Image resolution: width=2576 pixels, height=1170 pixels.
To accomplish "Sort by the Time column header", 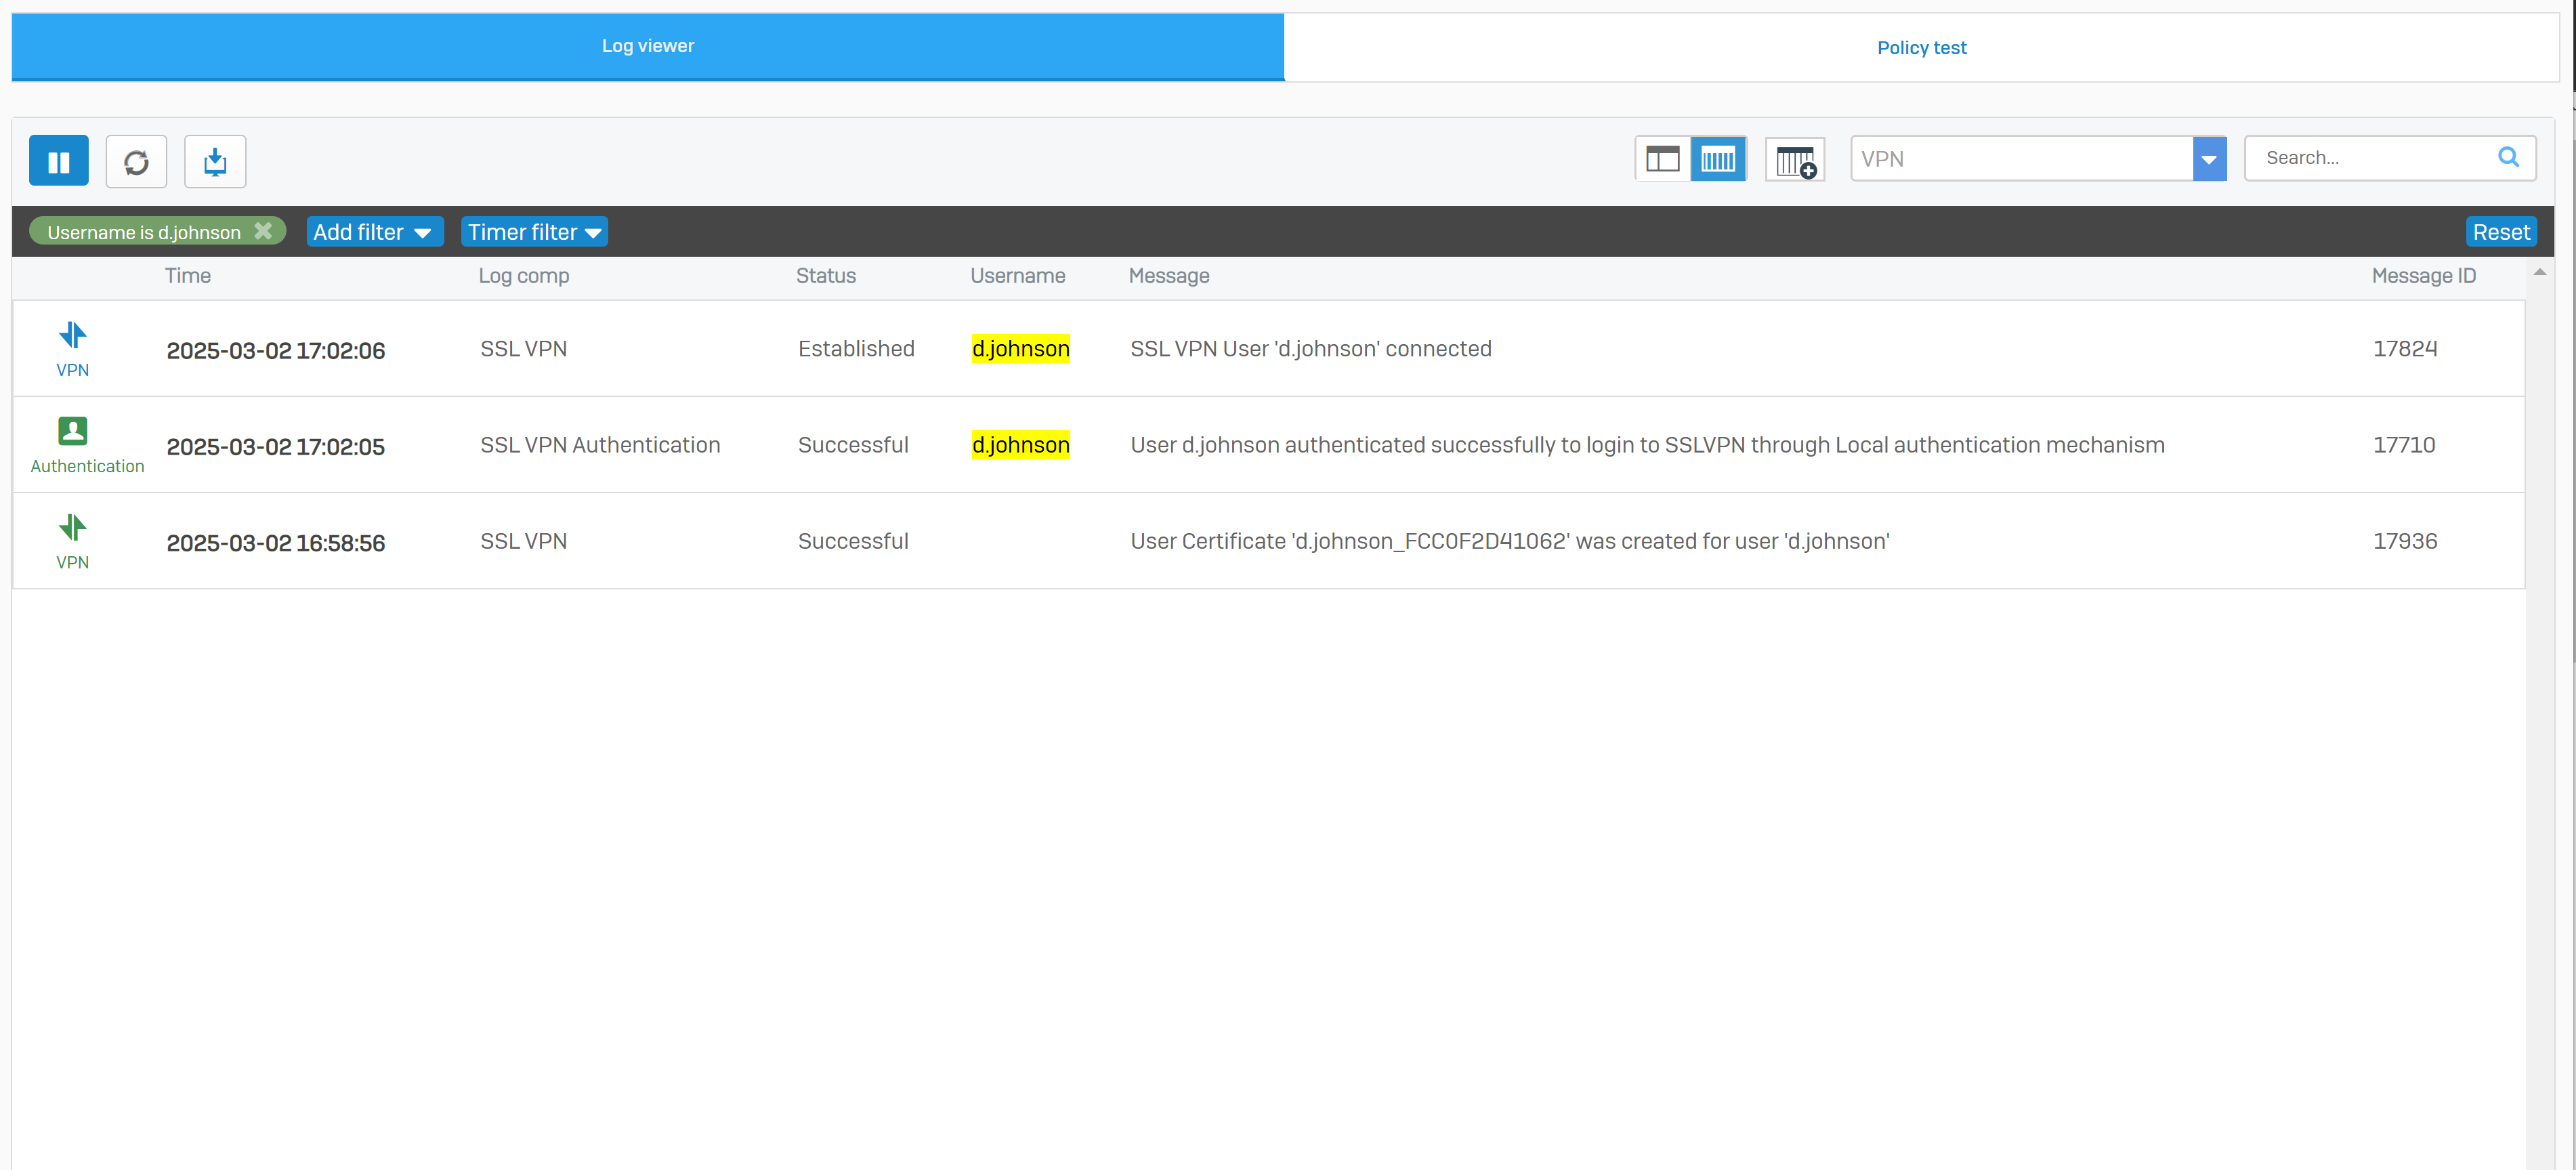I will tap(188, 276).
